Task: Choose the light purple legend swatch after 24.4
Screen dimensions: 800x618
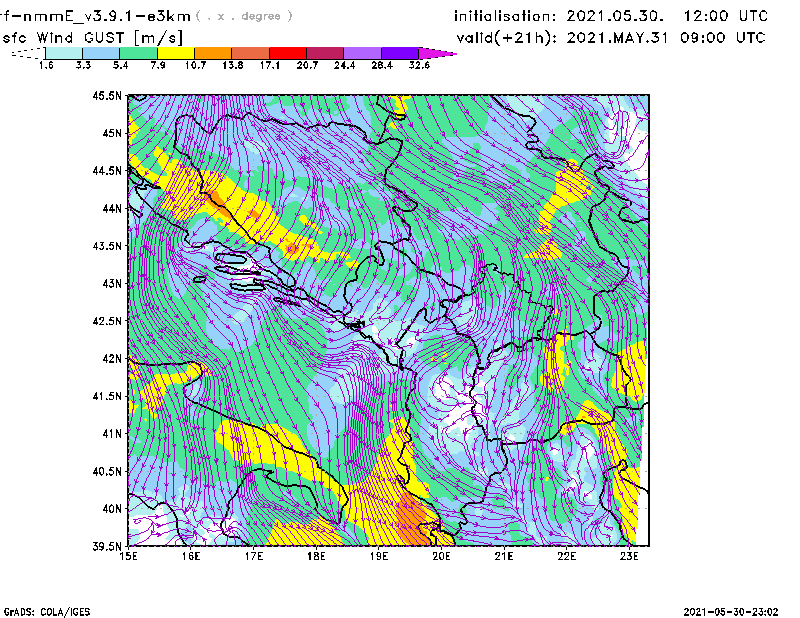Action: [x=363, y=53]
